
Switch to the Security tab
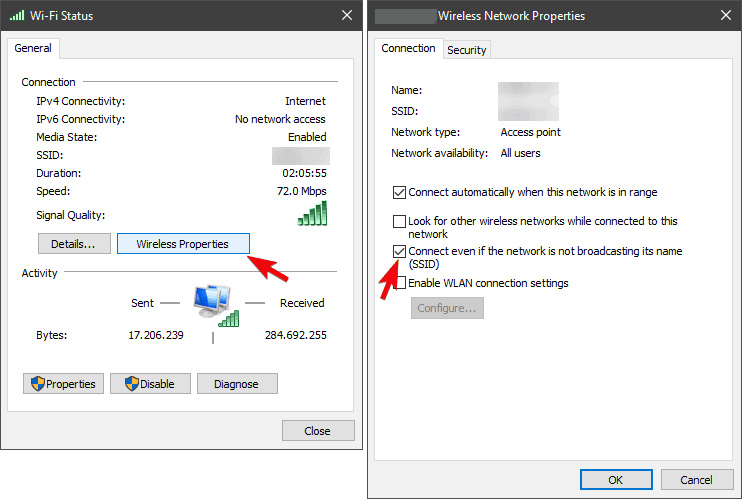[467, 50]
